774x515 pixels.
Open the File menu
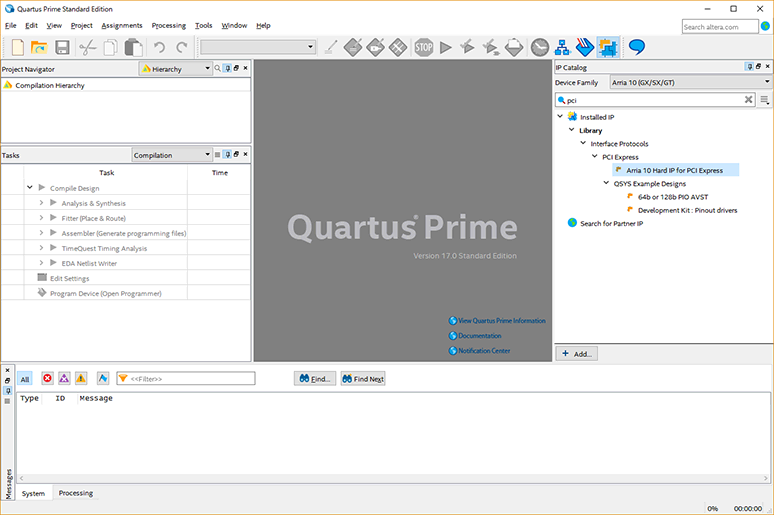coord(10,26)
